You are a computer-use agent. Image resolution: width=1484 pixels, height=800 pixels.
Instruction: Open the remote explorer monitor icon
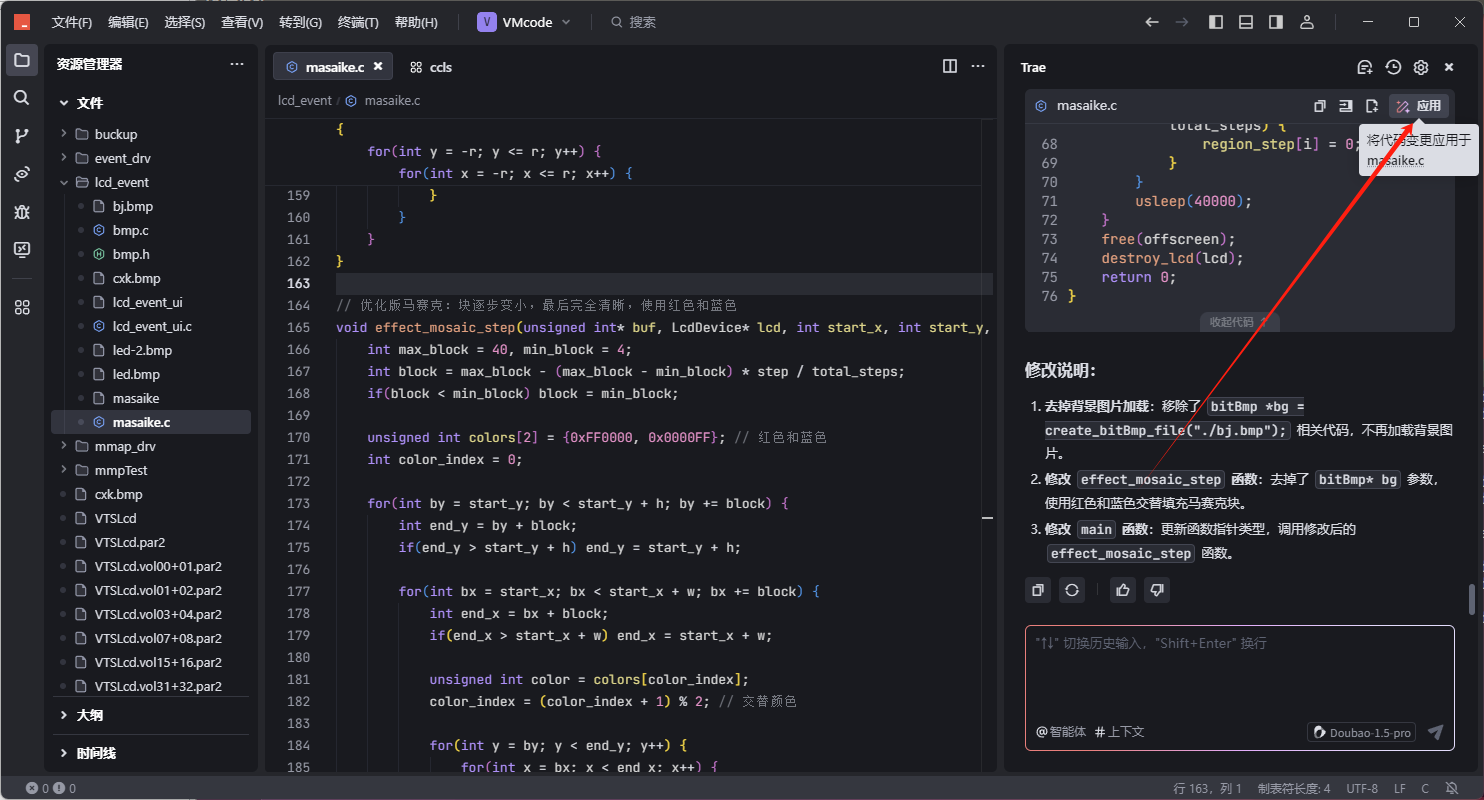[22, 250]
